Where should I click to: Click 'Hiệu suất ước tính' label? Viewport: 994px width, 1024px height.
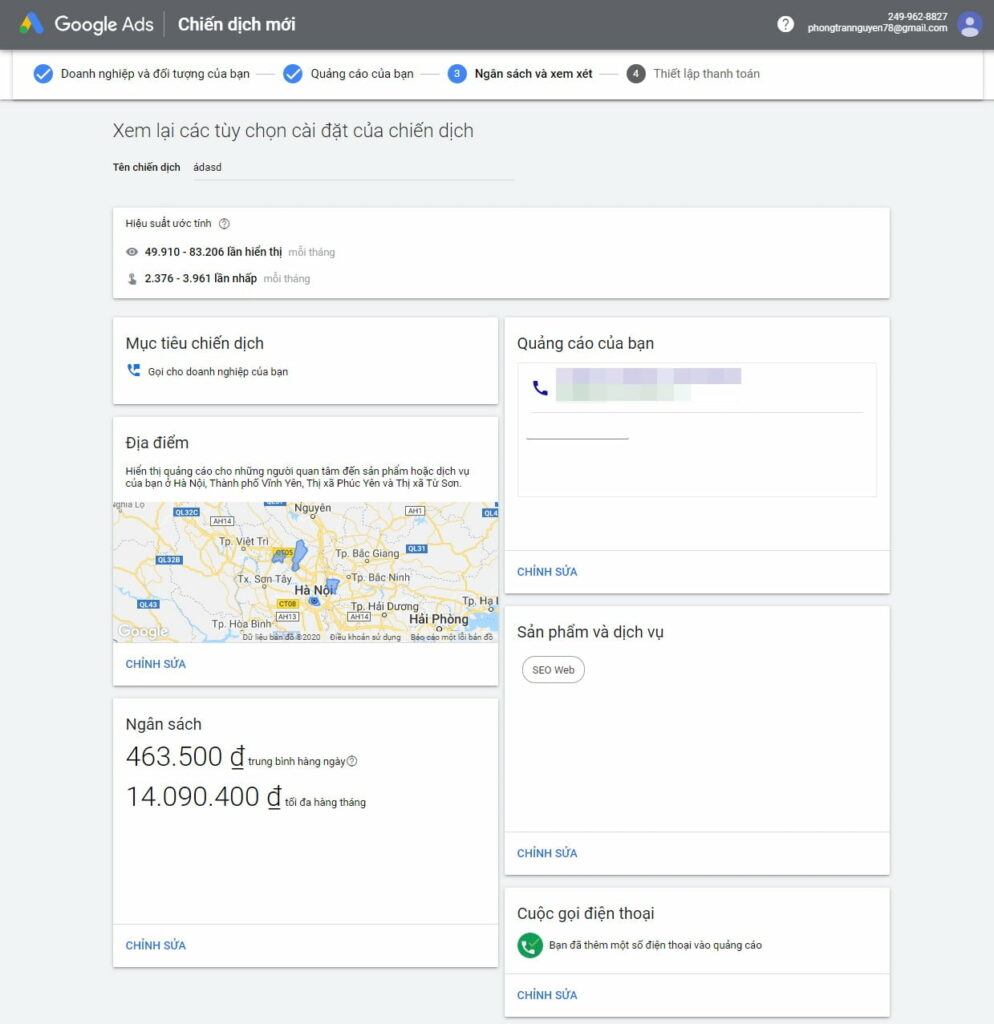click(x=168, y=223)
